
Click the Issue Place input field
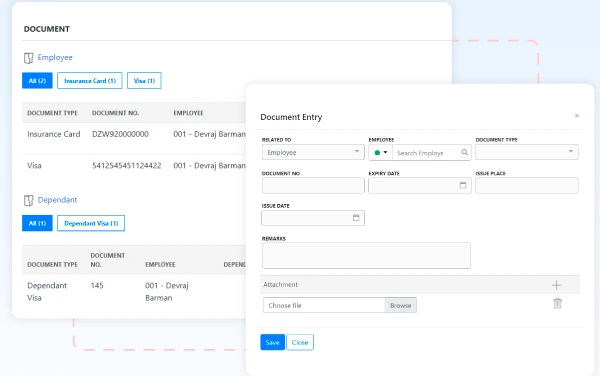pyautogui.click(x=527, y=186)
